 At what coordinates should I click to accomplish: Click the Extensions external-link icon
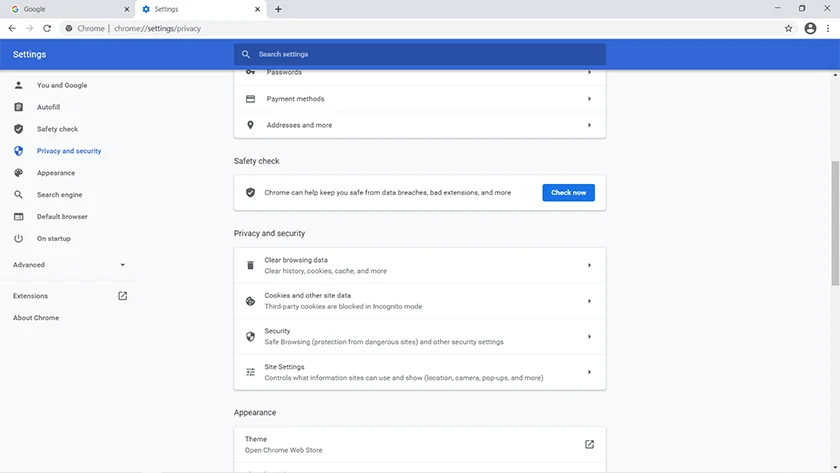point(123,296)
